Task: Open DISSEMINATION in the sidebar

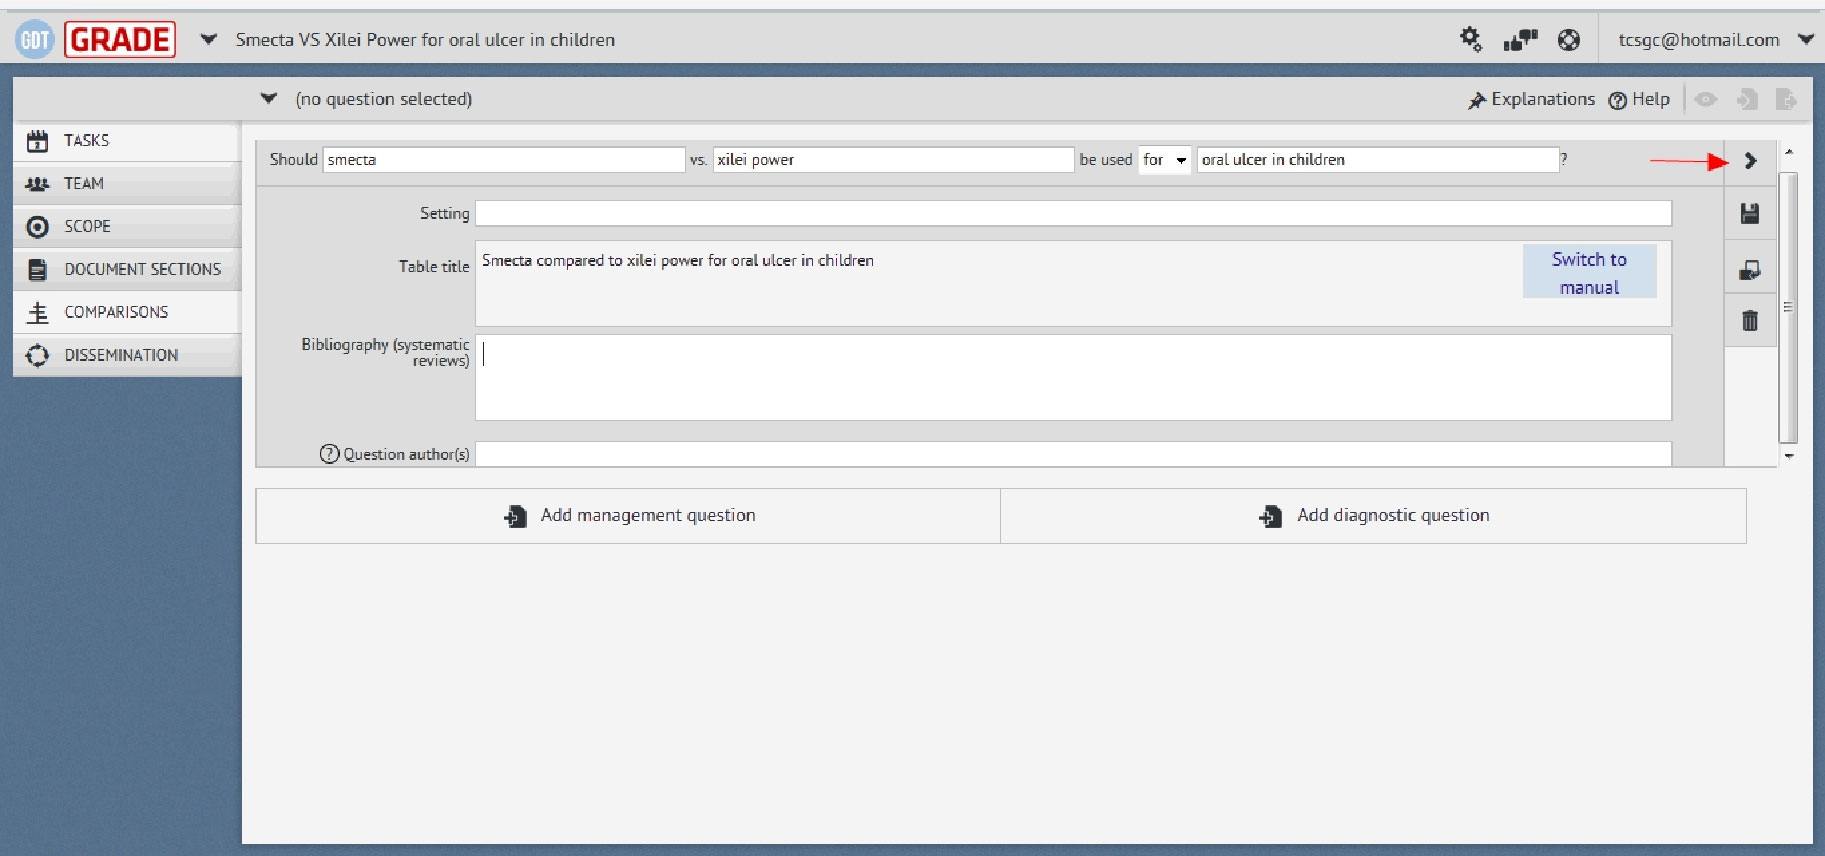Action: coord(127,356)
